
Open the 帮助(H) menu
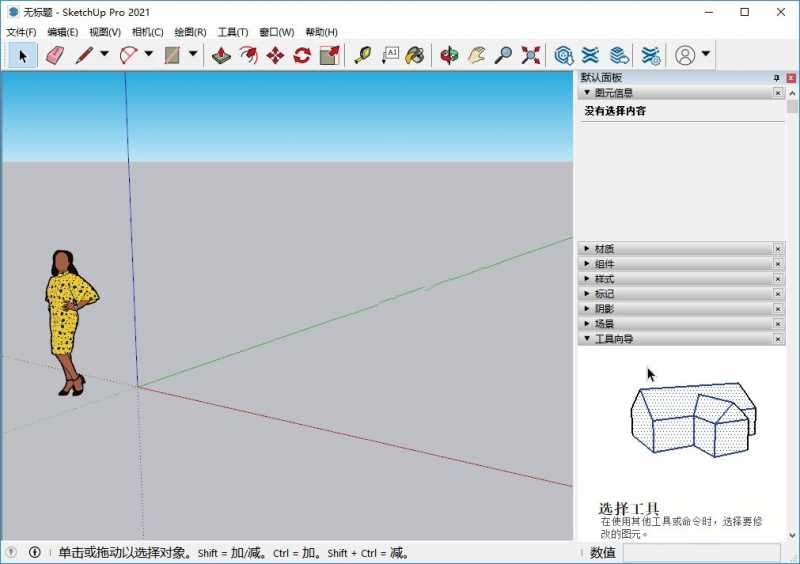(321, 32)
